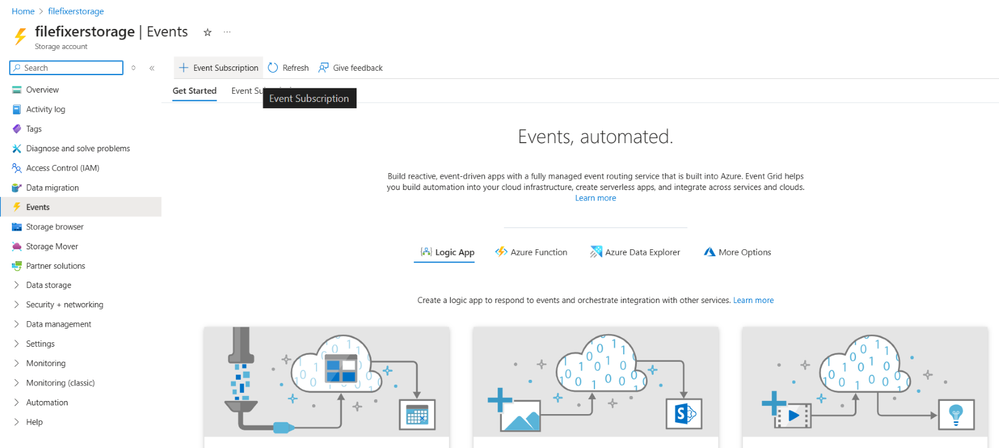Open the funnel-to-calendar logic app card

(327, 386)
